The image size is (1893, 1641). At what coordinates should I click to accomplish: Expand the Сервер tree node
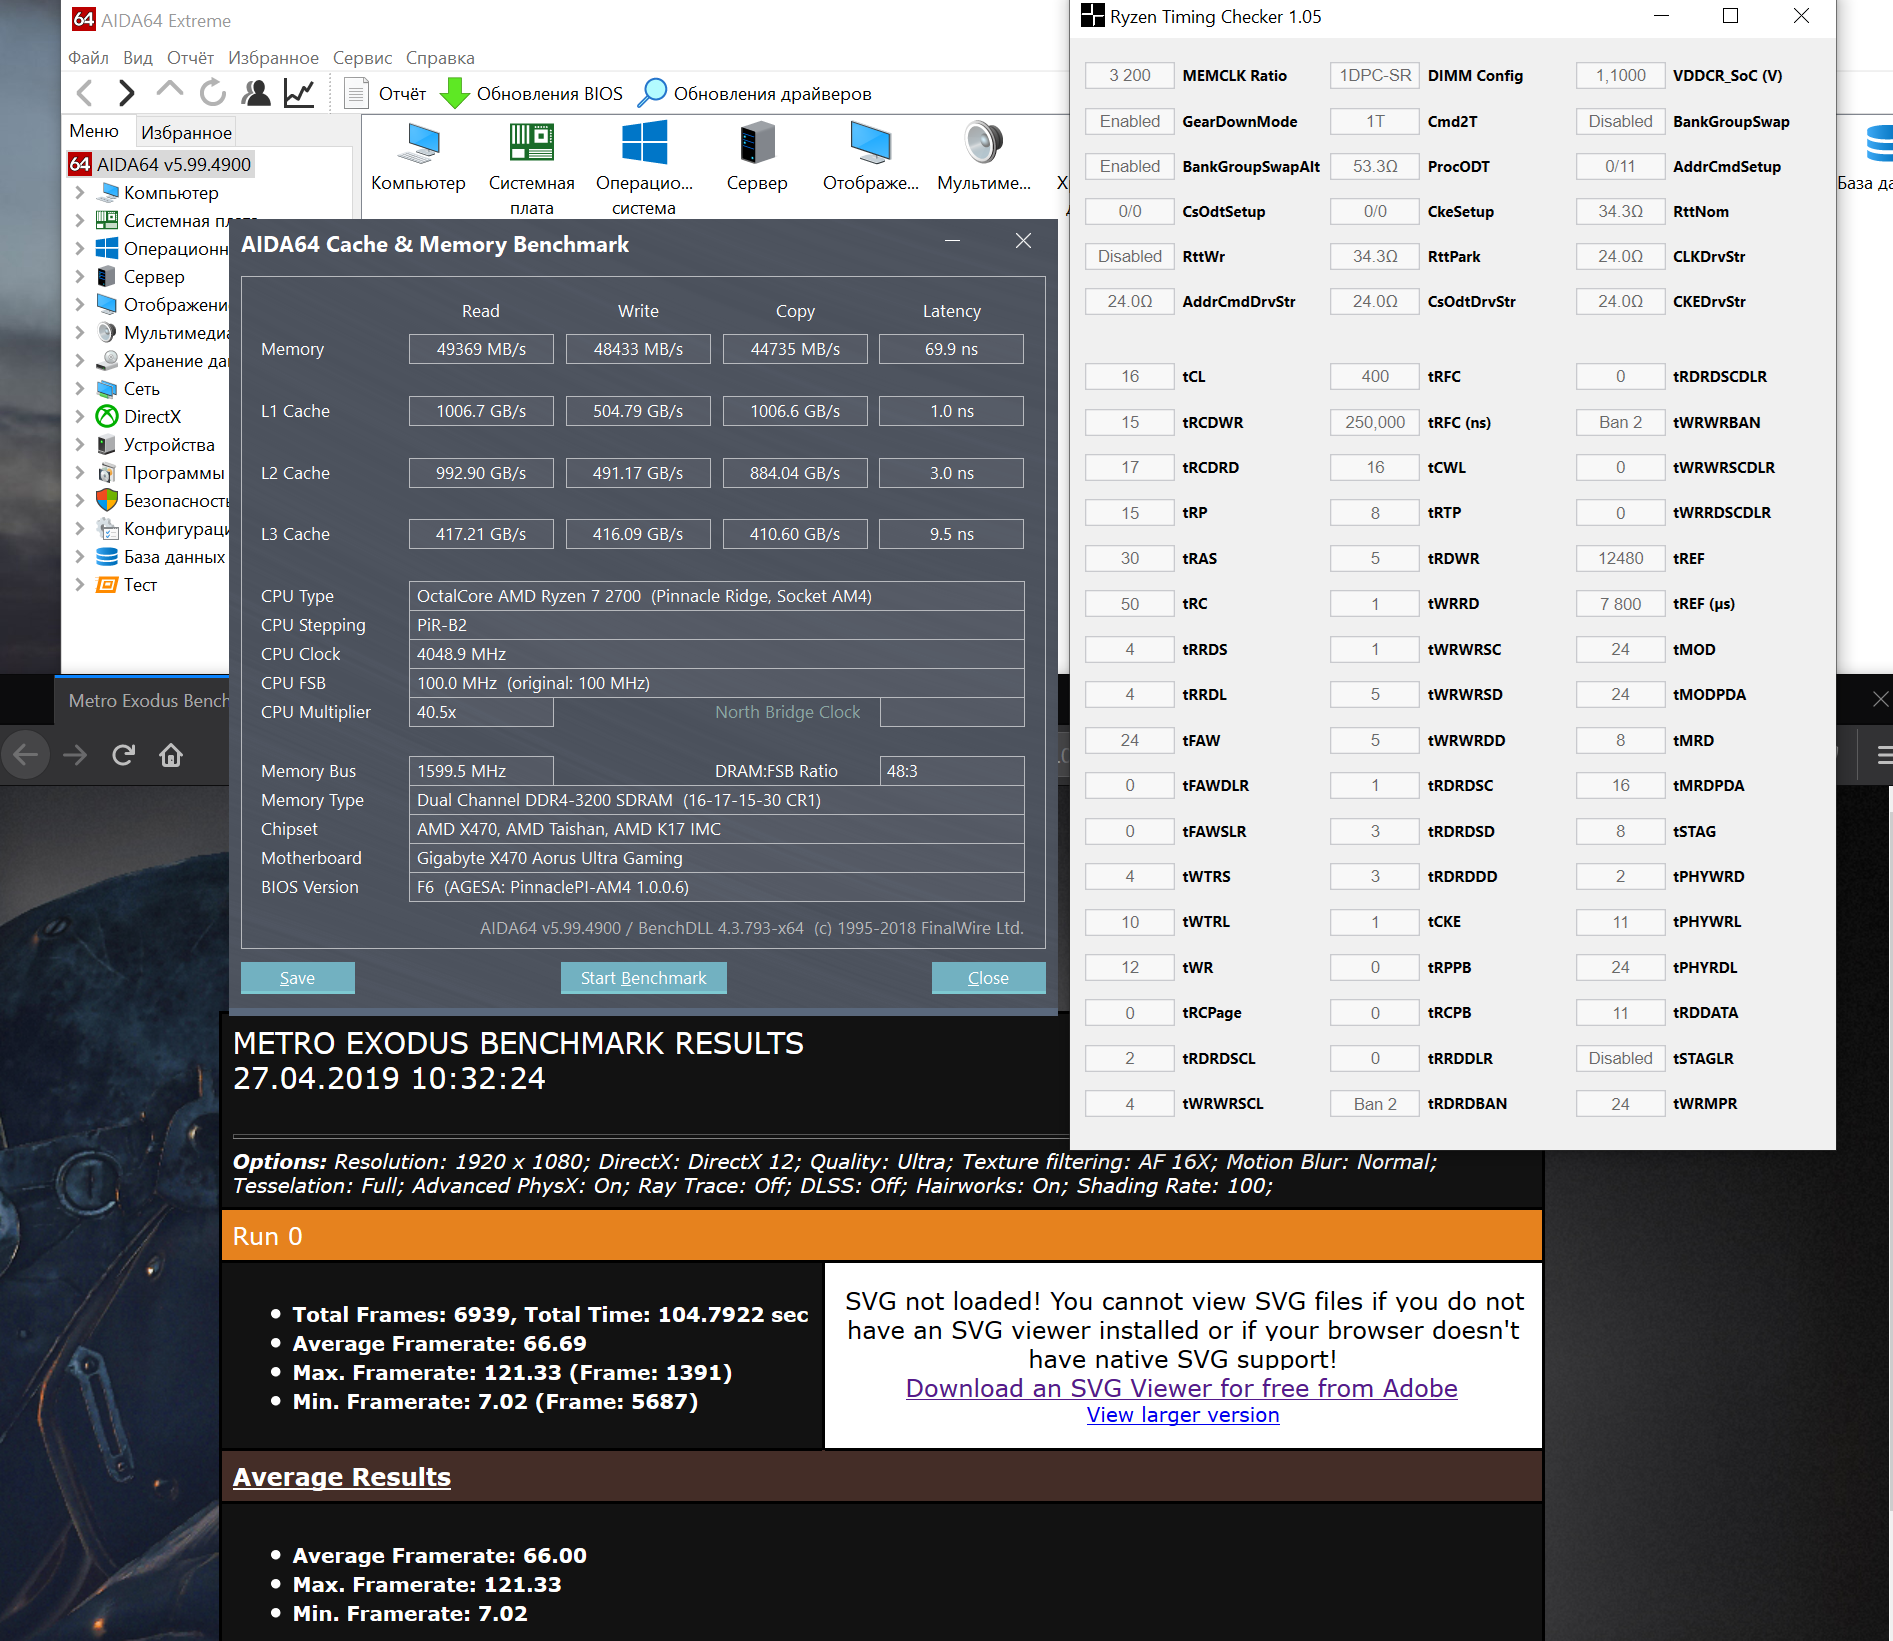pyautogui.click(x=80, y=277)
